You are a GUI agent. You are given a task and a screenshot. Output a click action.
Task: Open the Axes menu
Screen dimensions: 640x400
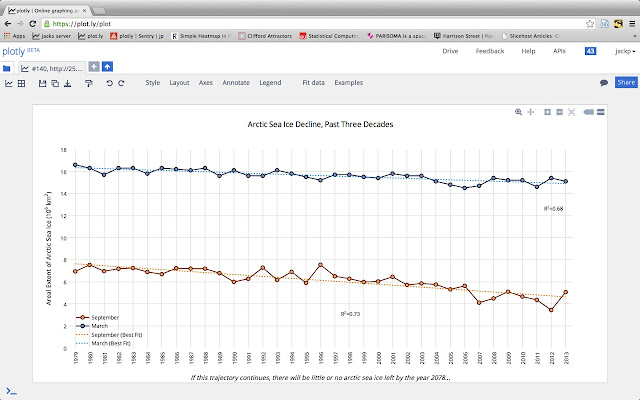coord(206,82)
